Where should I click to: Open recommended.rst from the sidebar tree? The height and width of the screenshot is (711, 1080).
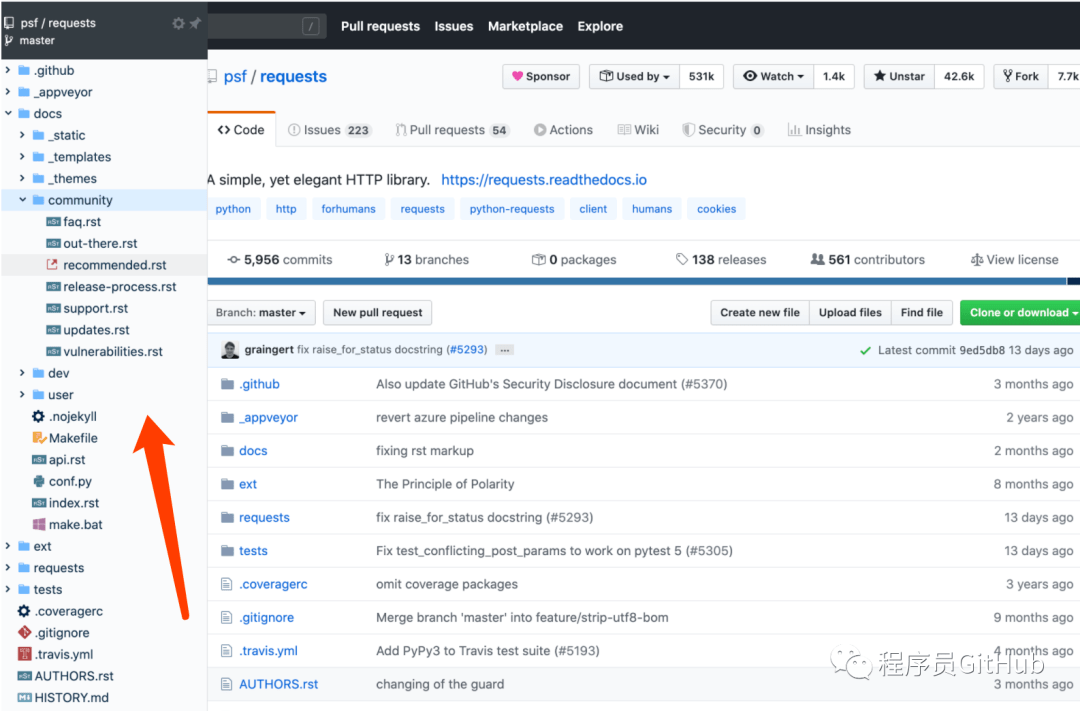(x=114, y=265)
